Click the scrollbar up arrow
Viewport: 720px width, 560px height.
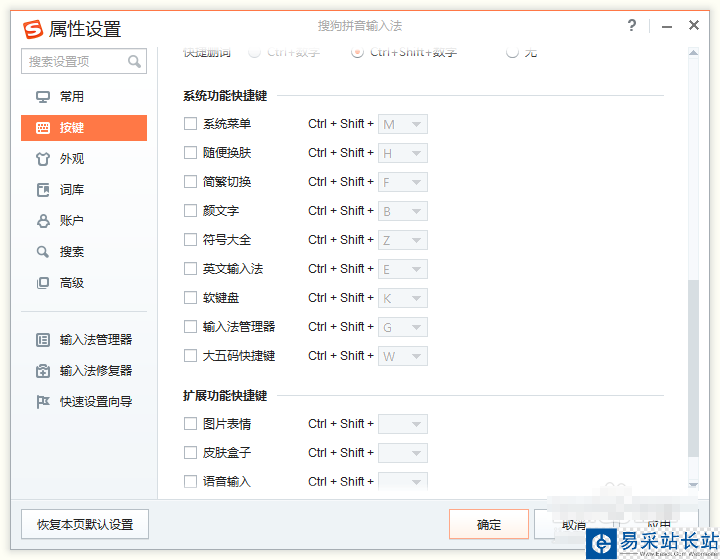point(693,53)
